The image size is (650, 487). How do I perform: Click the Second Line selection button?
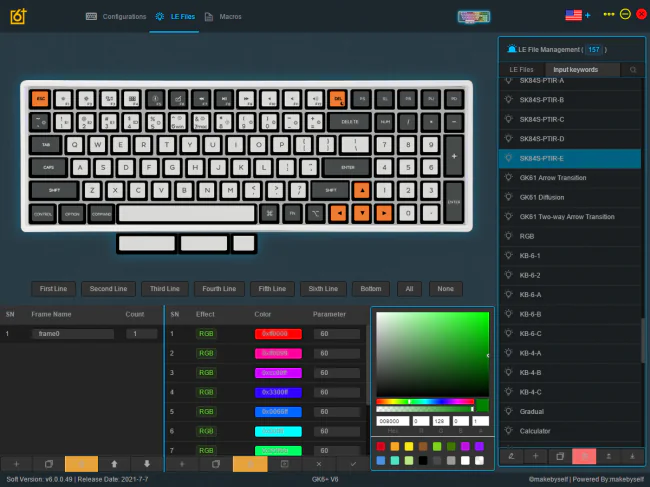point(108,289)
